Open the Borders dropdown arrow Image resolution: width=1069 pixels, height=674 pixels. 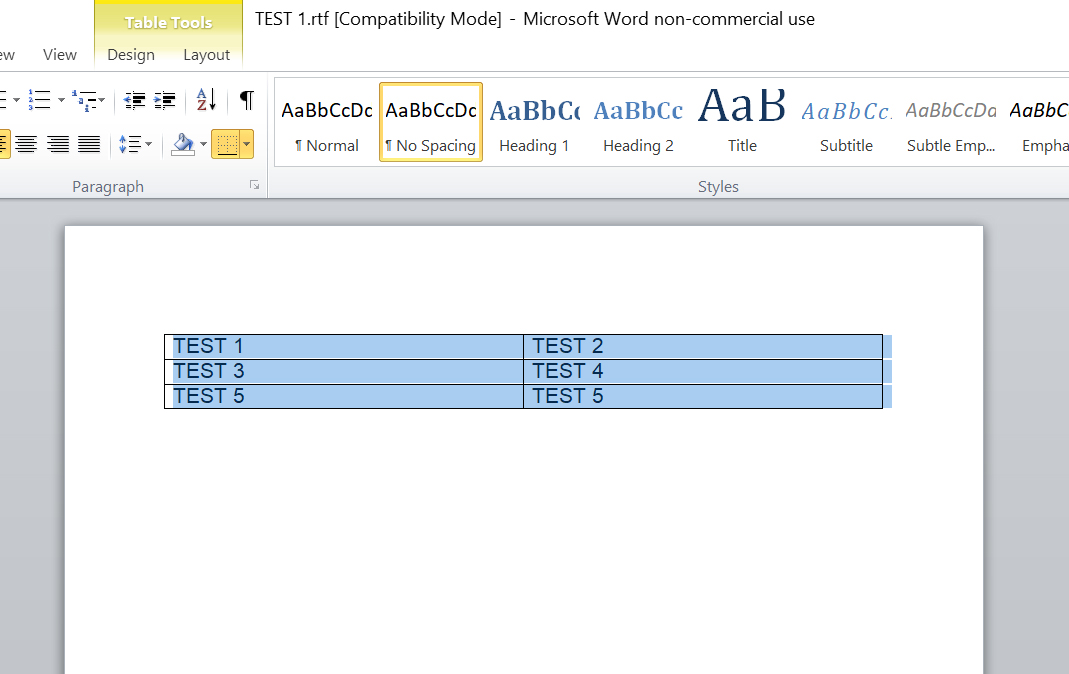click(247, 144)
